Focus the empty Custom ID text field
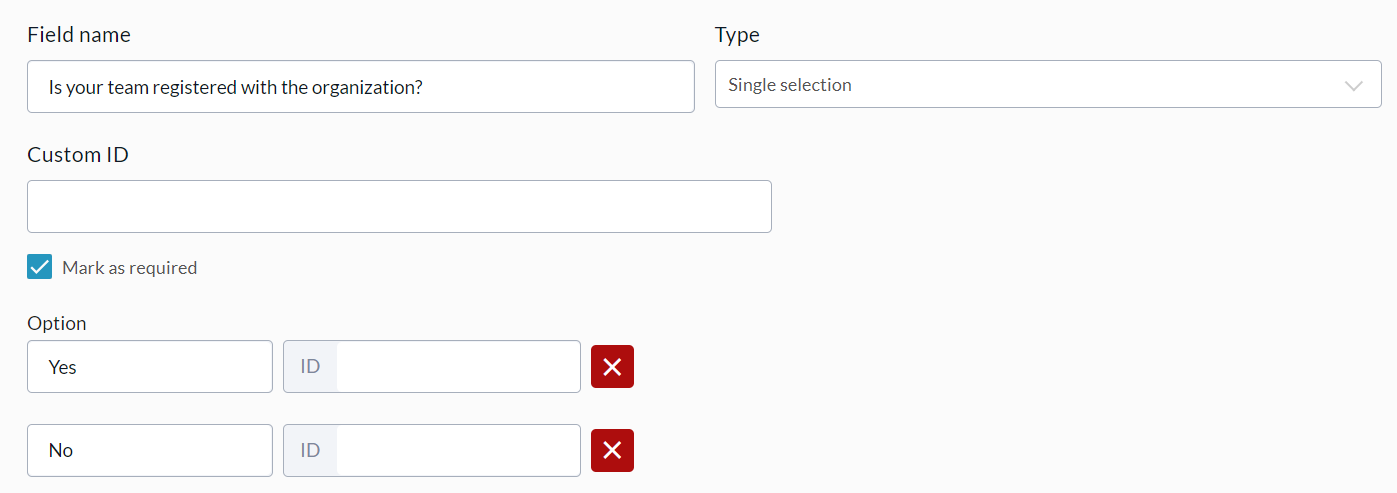Viewport: 1397px width, 493px height. pyautogui.click(x=399, y=207)
